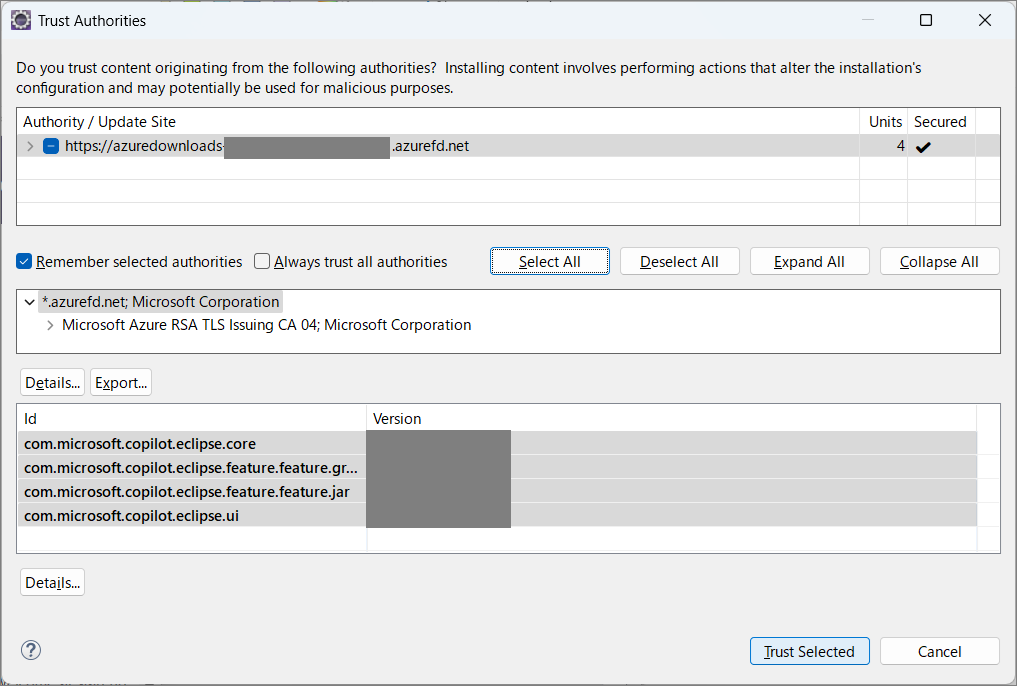Collapse the *.azurefd.net certificate node
The image size is (1017, 686).
[30, 302]
